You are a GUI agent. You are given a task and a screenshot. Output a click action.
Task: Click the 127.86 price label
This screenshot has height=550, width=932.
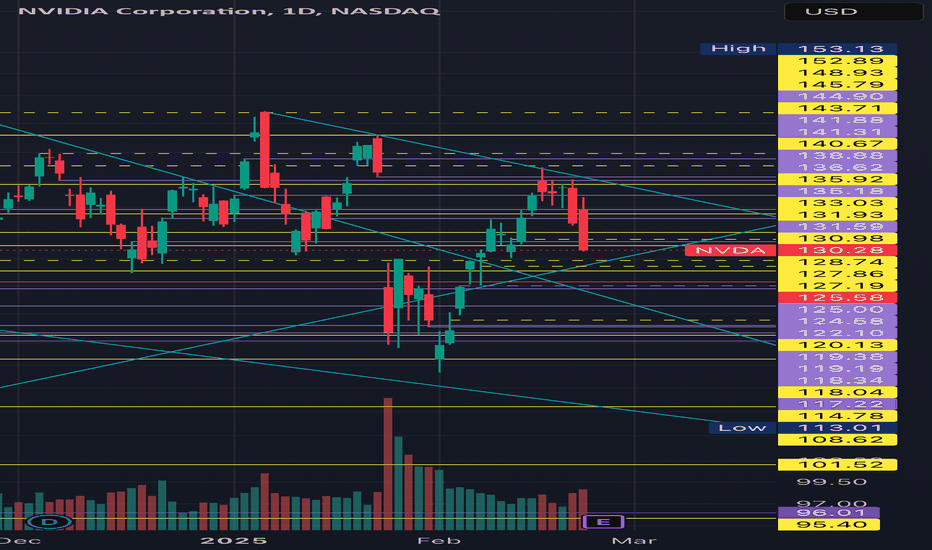tap(837, 274)
